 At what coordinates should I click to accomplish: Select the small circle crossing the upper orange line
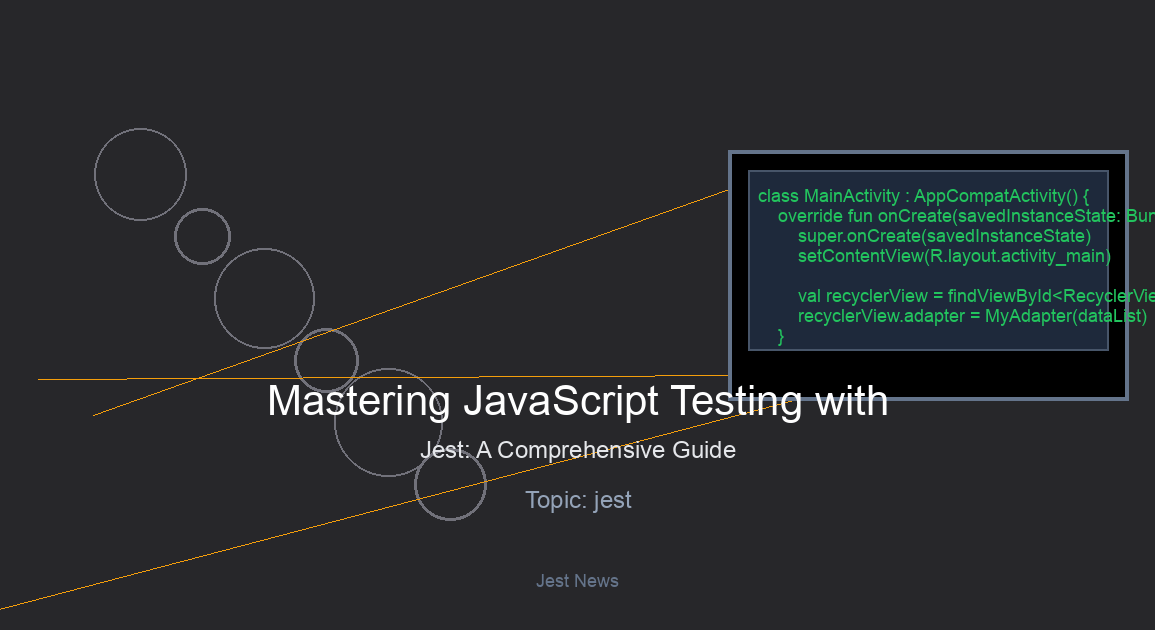click(x=326, y=360)
